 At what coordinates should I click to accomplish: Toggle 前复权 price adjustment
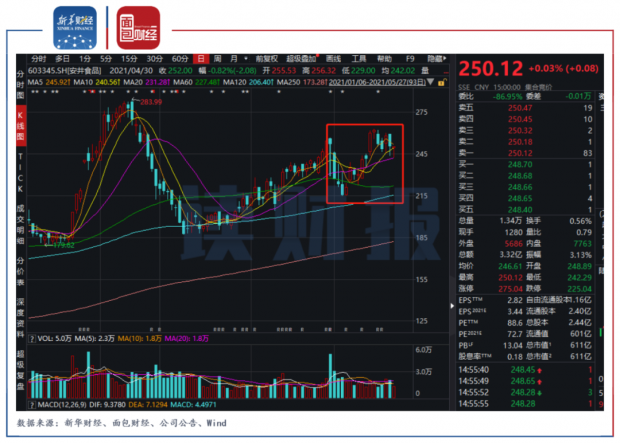[x=267, y=59]
